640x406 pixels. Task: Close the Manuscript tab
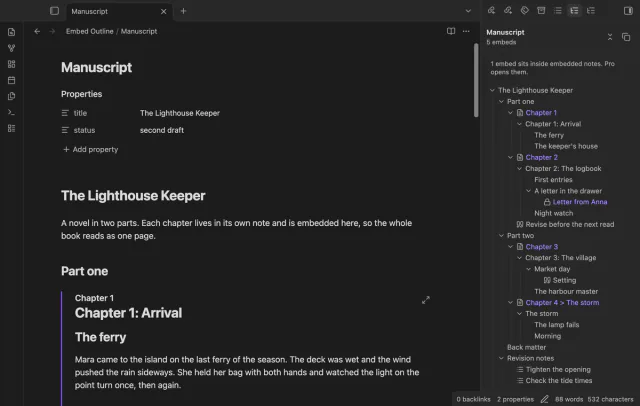coord(164,11)
